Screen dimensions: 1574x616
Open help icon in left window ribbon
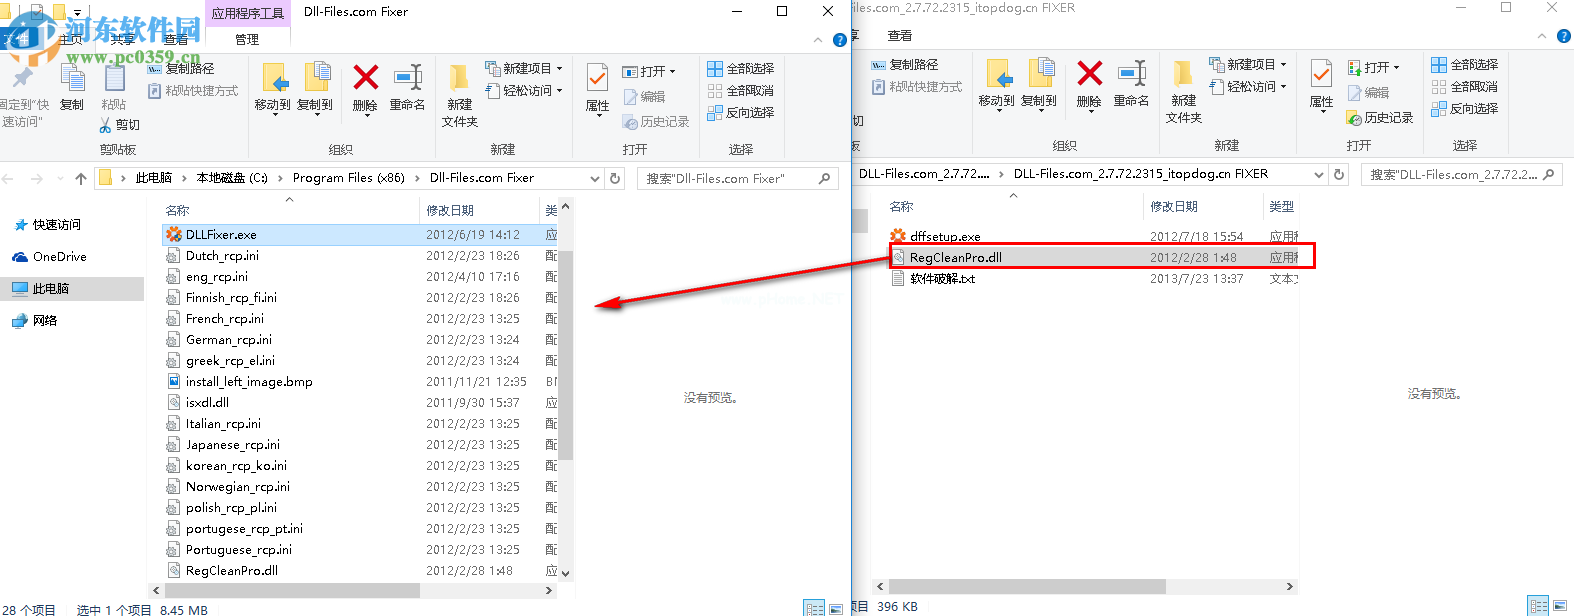(x=840, y=40)
